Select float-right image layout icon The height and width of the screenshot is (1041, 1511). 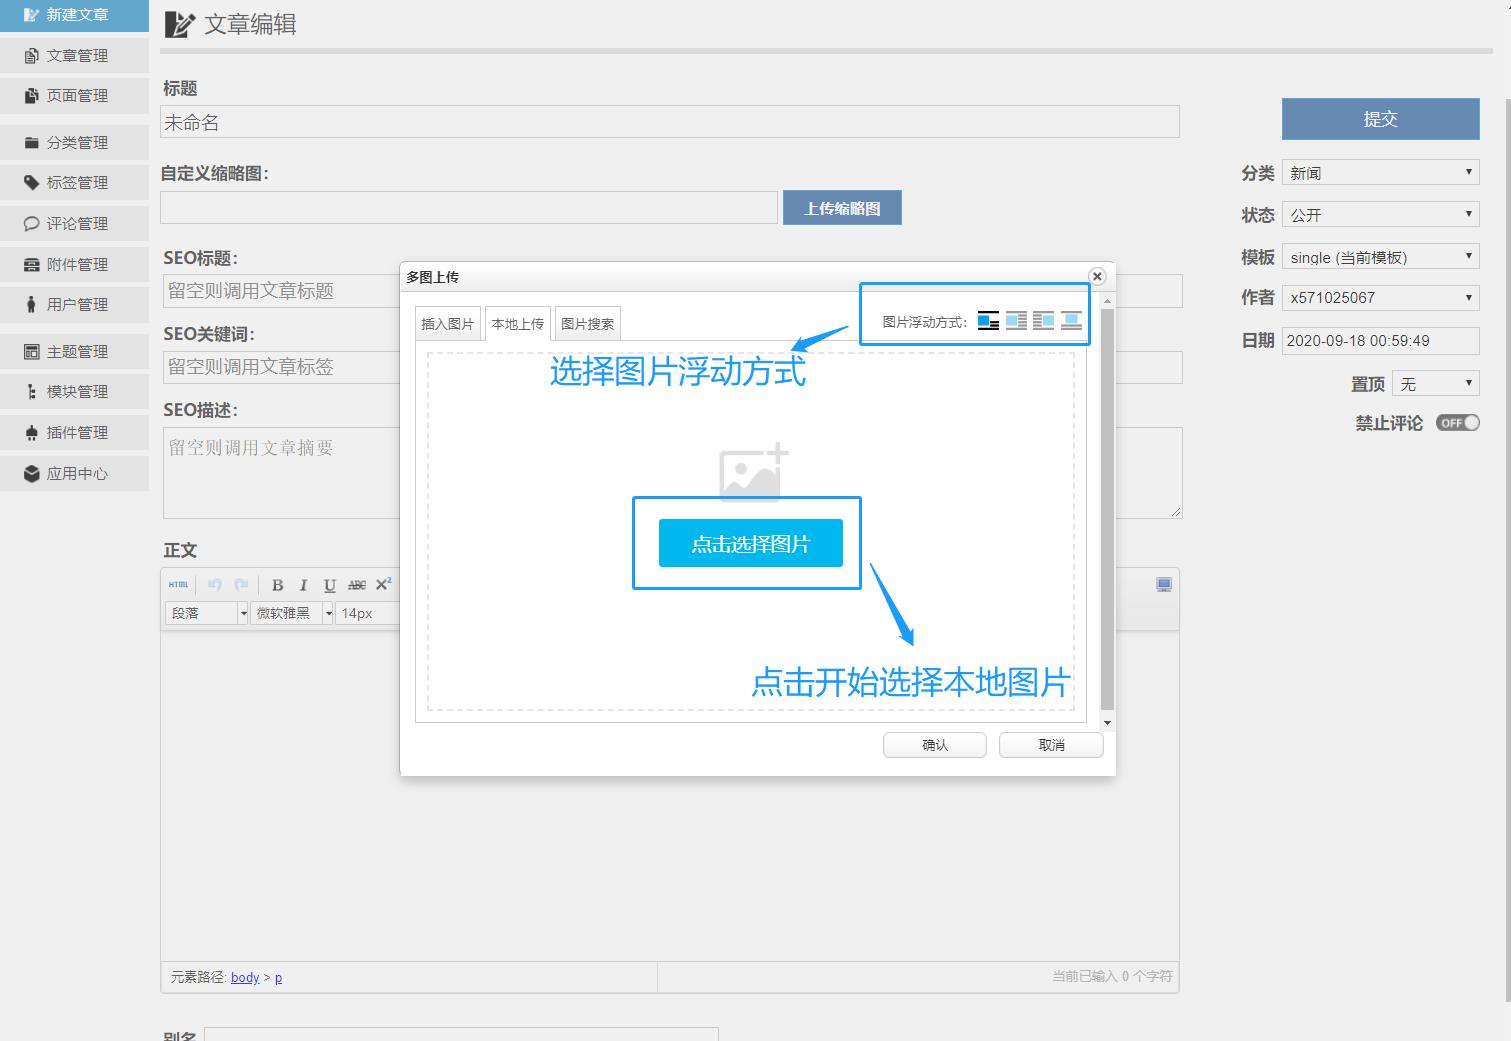tap(1043, 321)
